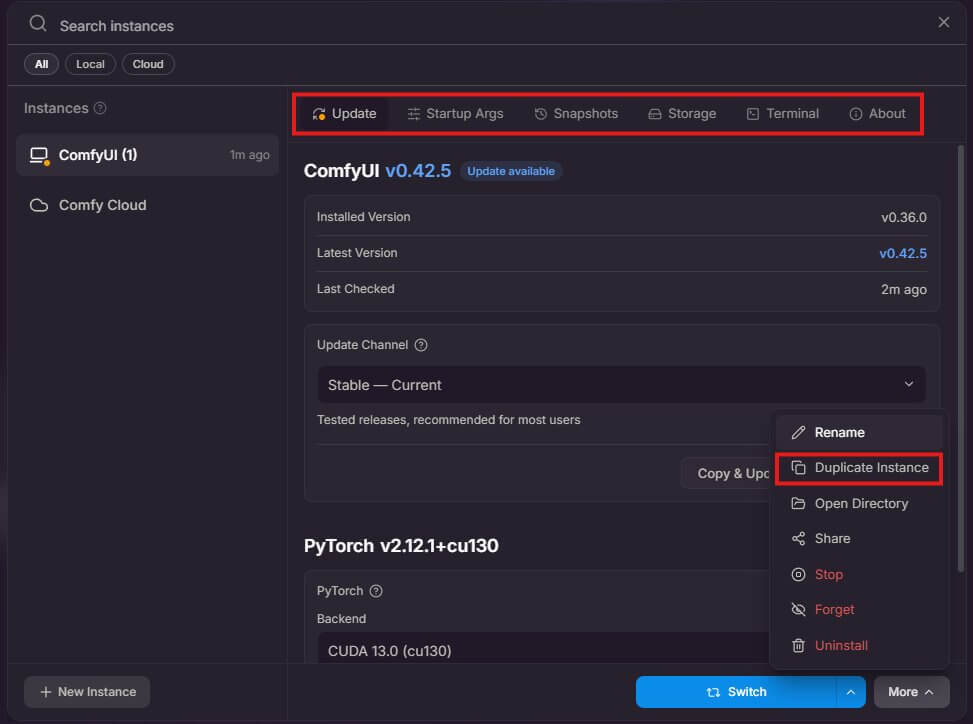This screenshot has height=724, width=973.
Task: Click the Copy & Update button
Action: (x=725, y=473)
